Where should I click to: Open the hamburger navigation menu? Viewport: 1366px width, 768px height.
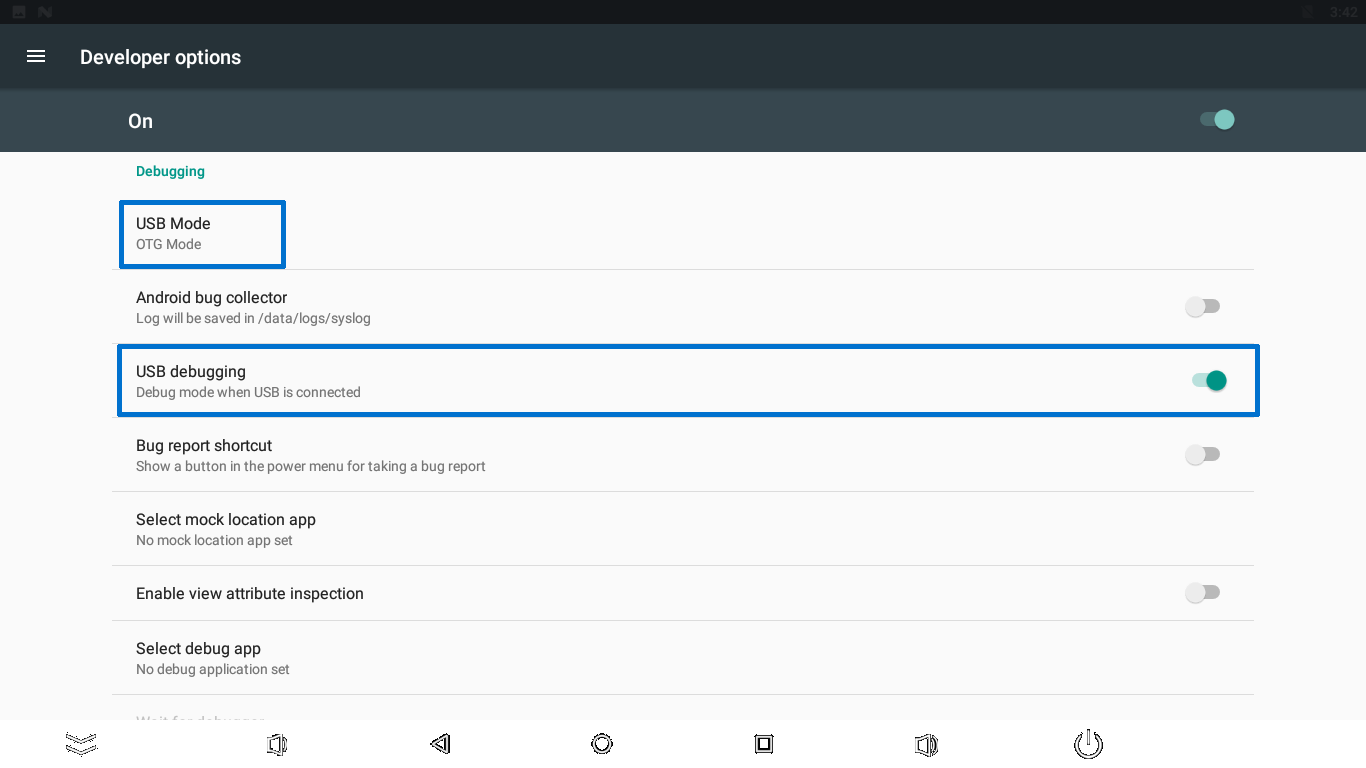36,57
